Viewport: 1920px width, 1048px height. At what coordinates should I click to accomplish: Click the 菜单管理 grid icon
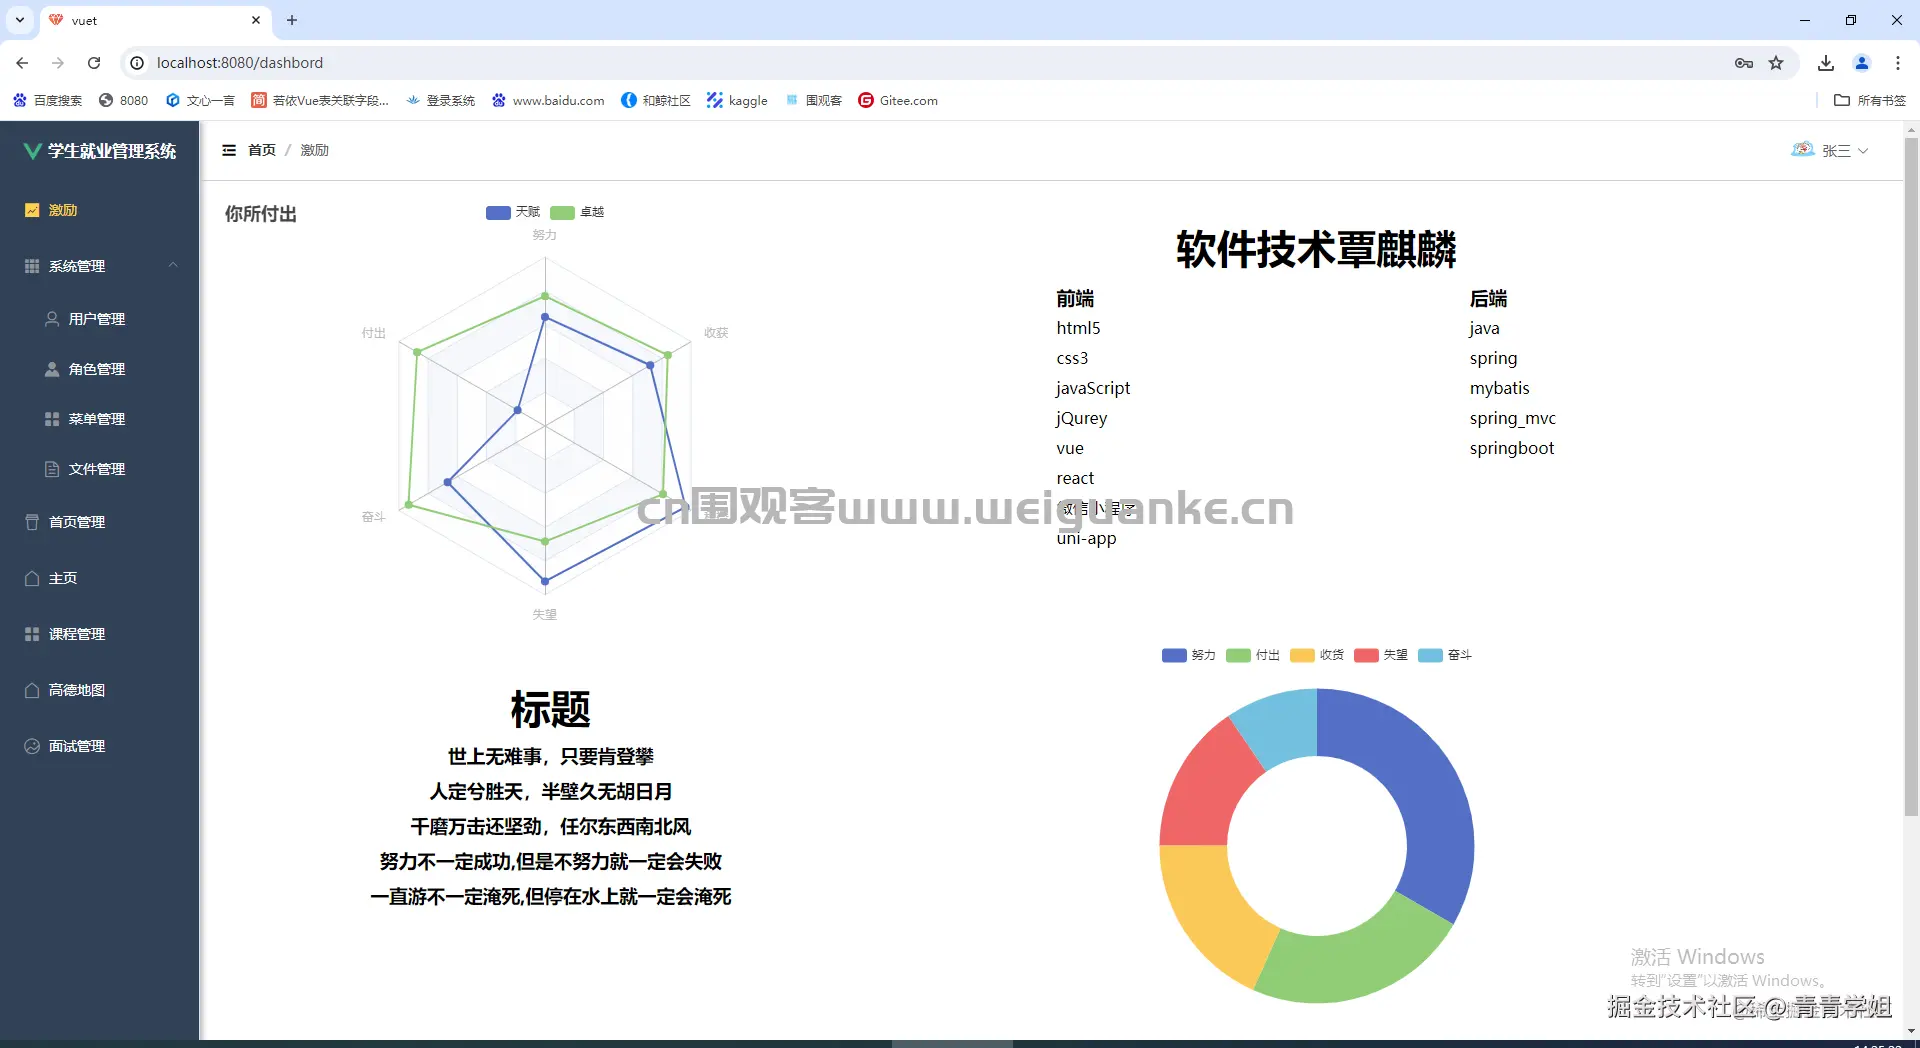click(x=52, y=419)
